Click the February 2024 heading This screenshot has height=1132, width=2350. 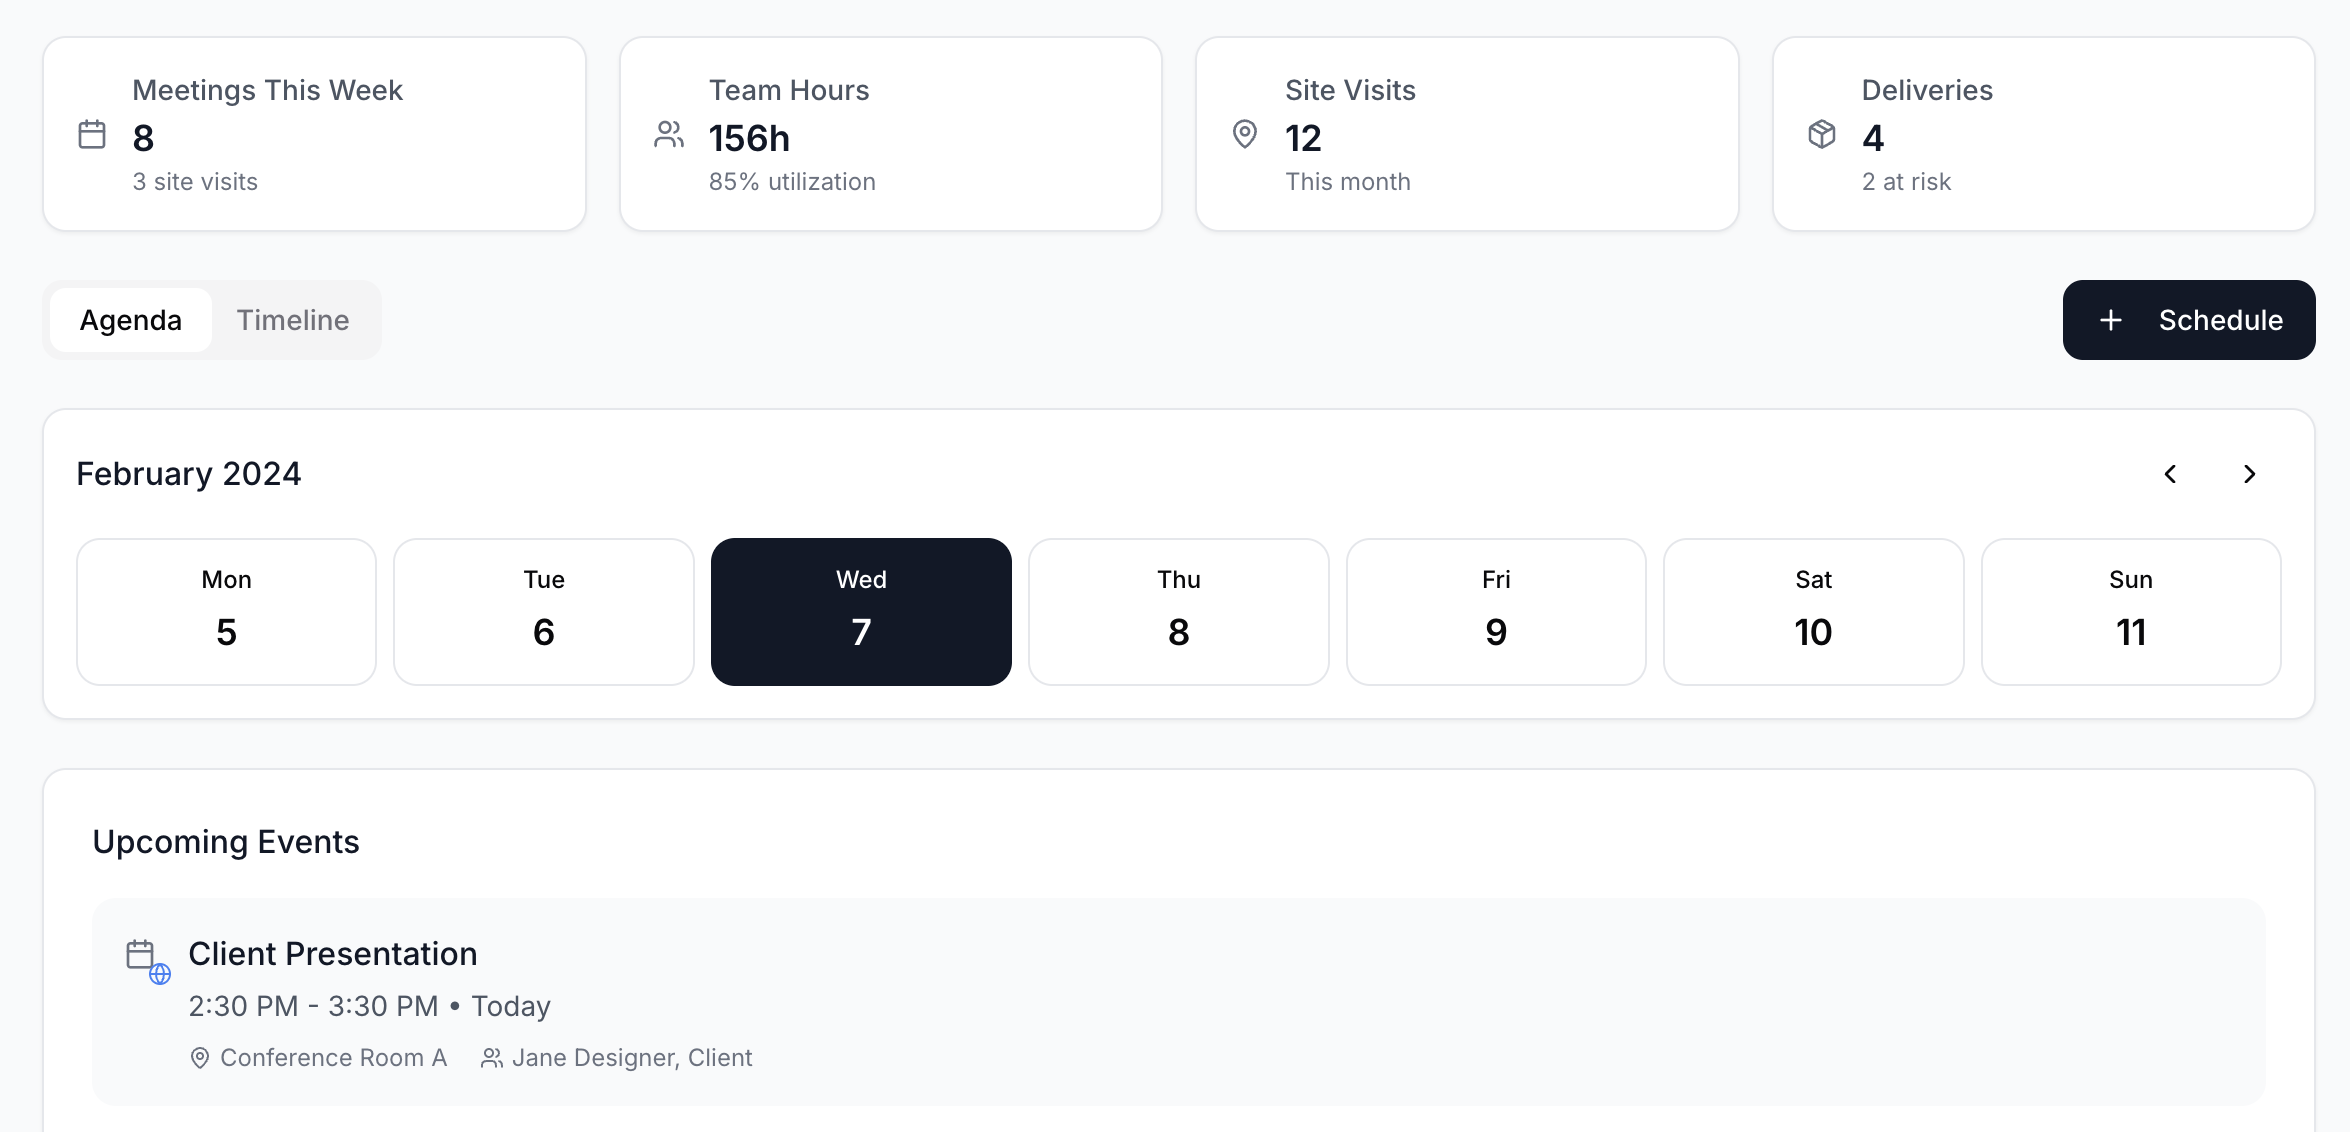pos(188,473)
